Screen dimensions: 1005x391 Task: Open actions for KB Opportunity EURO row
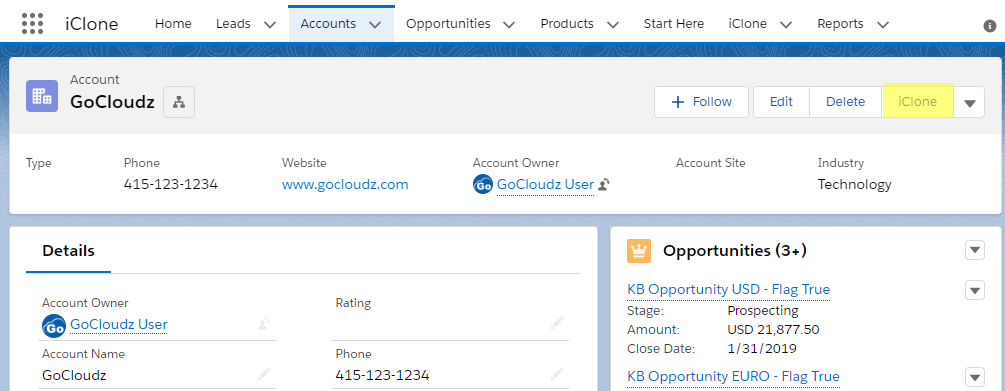point(975,377)
